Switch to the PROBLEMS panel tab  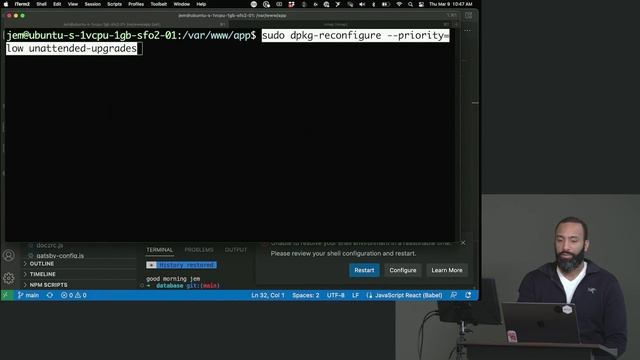[x=199, y=250]
